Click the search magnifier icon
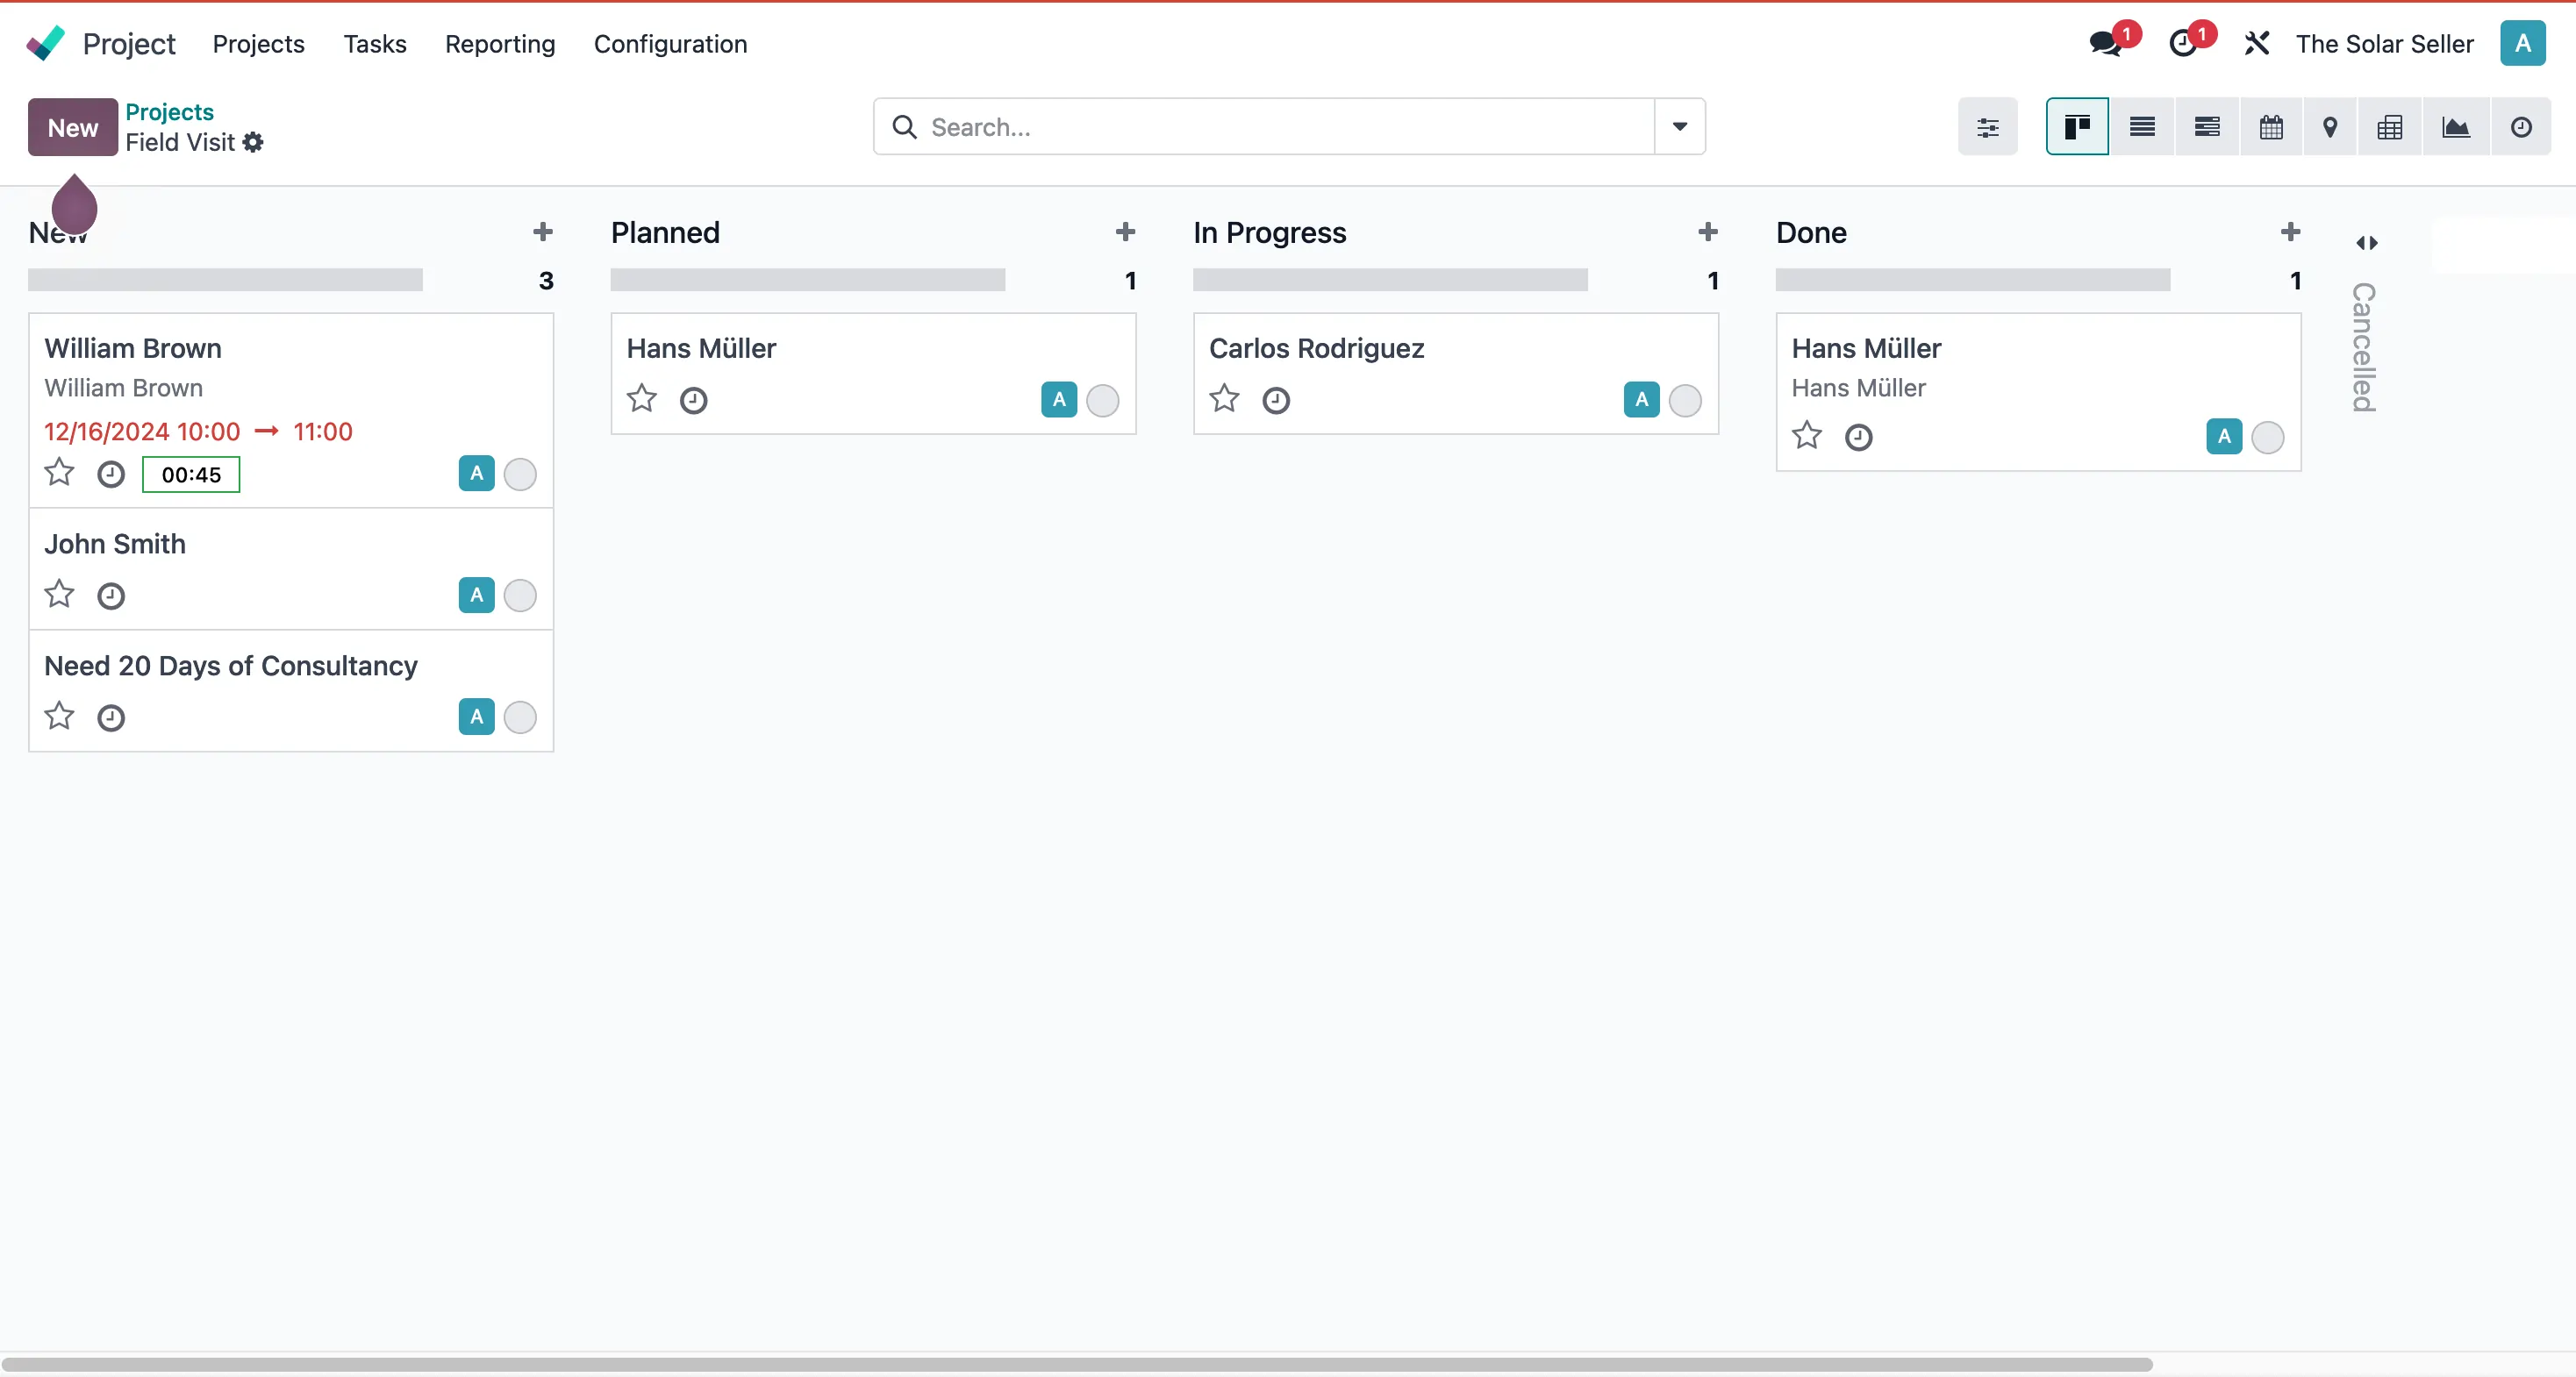Viewport: 2576px width, 1377px height. (904, 127)
